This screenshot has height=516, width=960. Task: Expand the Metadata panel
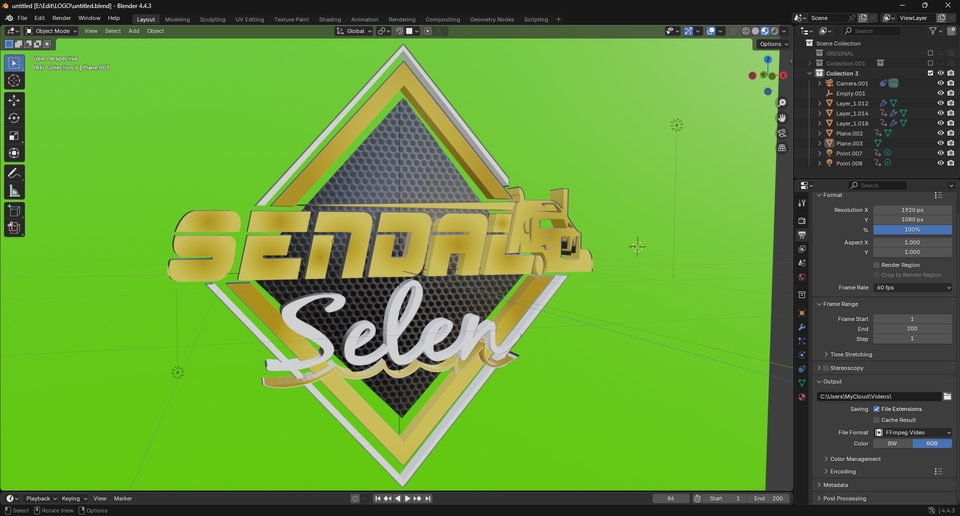(x=835, y=485)
